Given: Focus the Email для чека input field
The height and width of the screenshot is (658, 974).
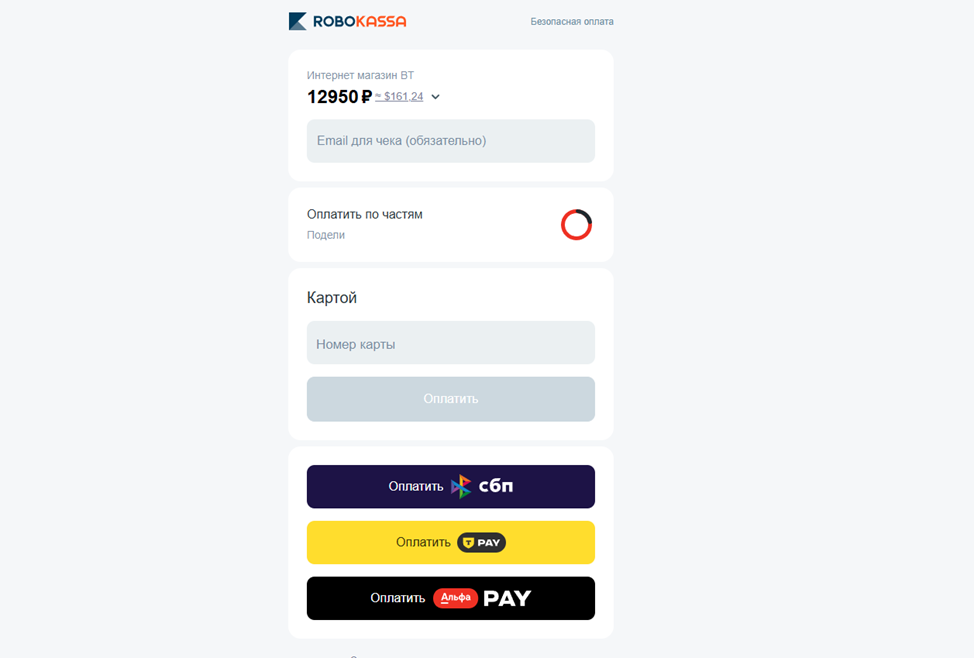Looking at the screenshot, I should click(451, 141).
